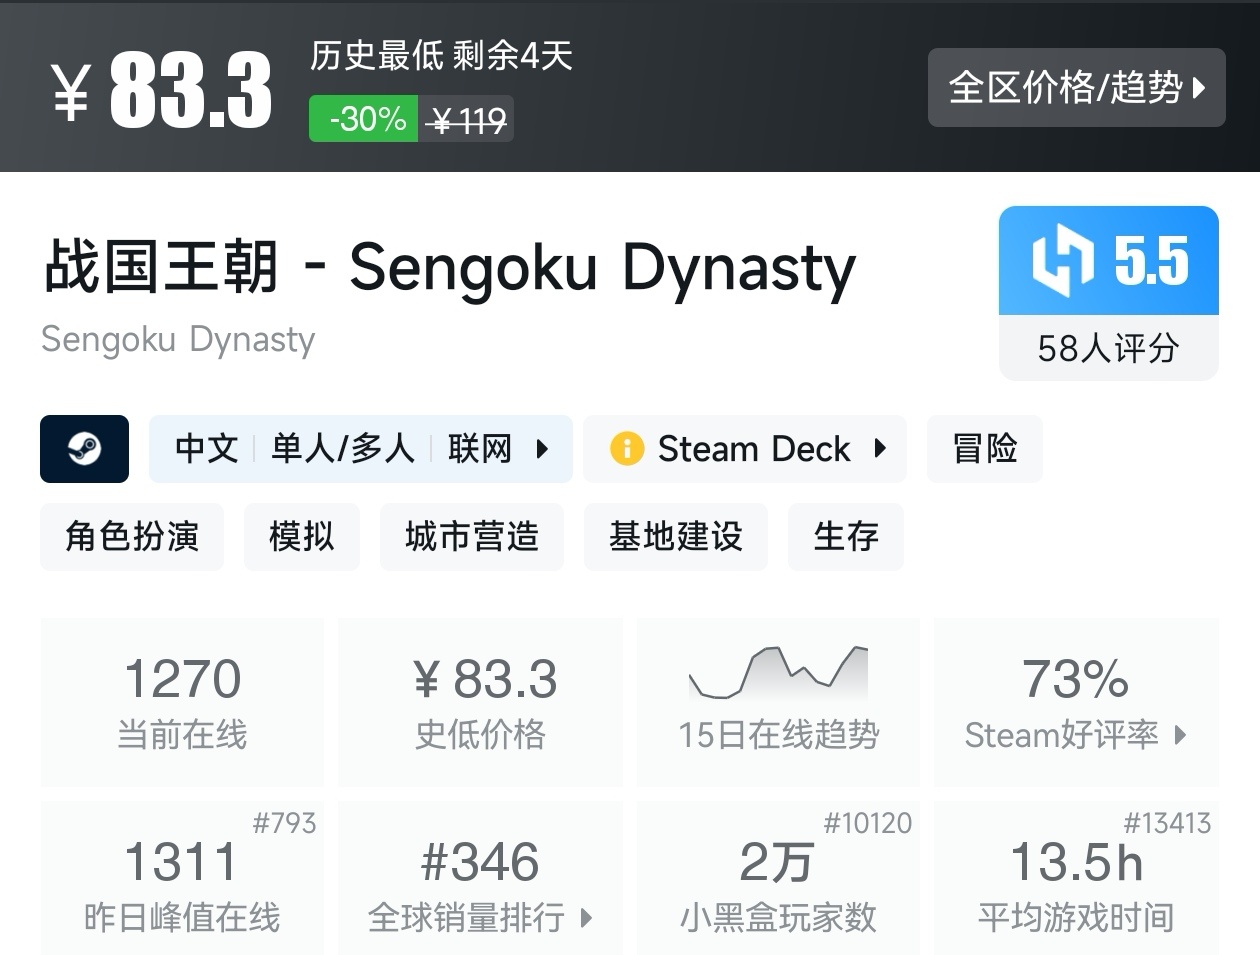Click the yellow Steam Deck info icon

point(627,449)
